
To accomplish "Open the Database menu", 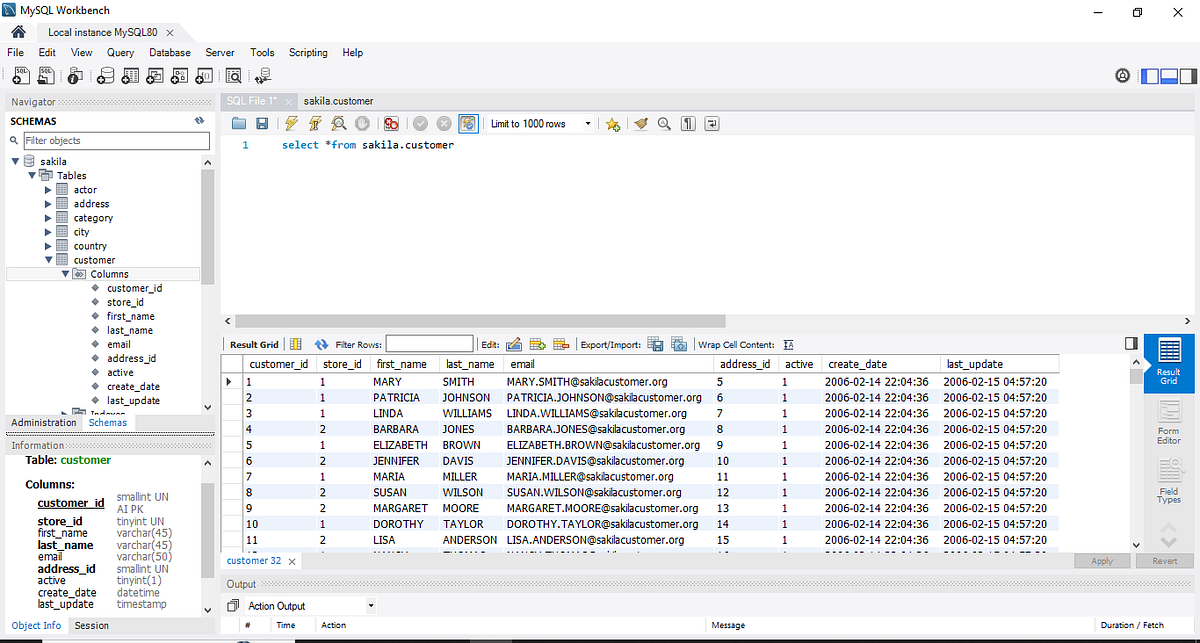I will tap(170, 52).
